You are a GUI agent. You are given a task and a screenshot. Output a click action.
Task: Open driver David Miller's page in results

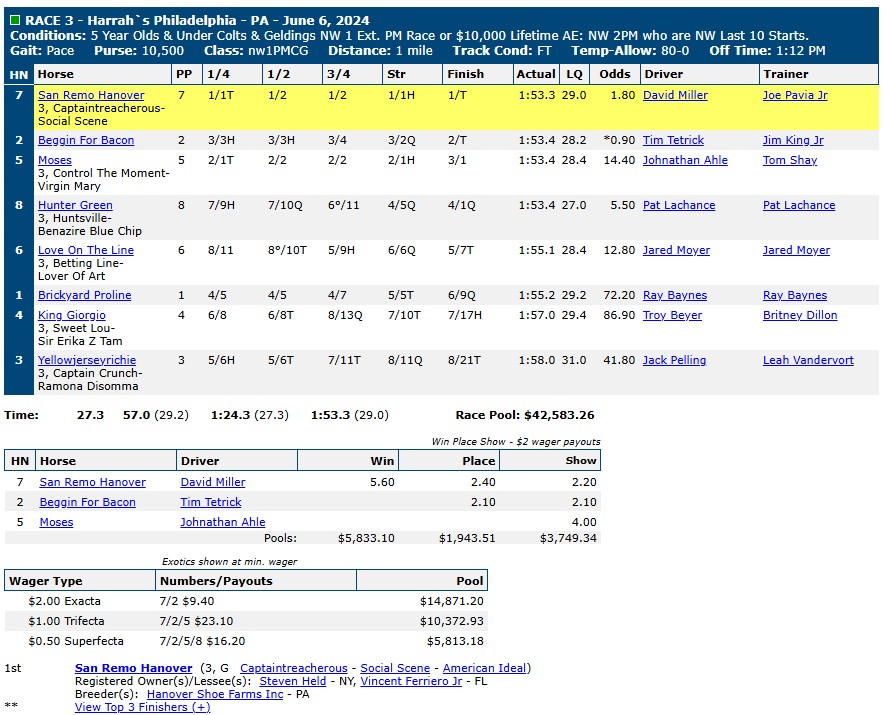[x=675, y=95]
